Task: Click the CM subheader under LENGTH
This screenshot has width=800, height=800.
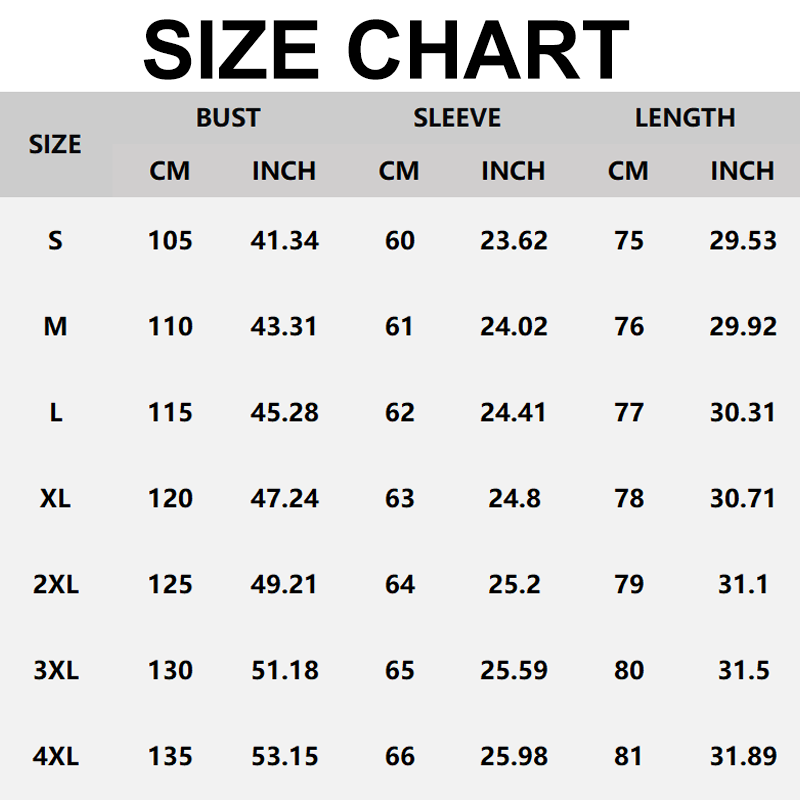Action: click(x=628, y=171)
